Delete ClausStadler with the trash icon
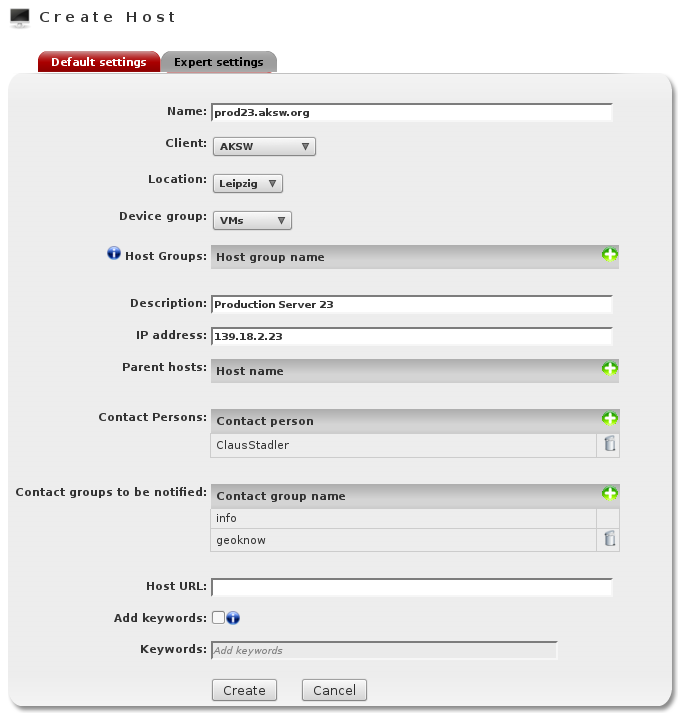Image resolution: width=686 pixels, height=720 pixels. (609, 445)
